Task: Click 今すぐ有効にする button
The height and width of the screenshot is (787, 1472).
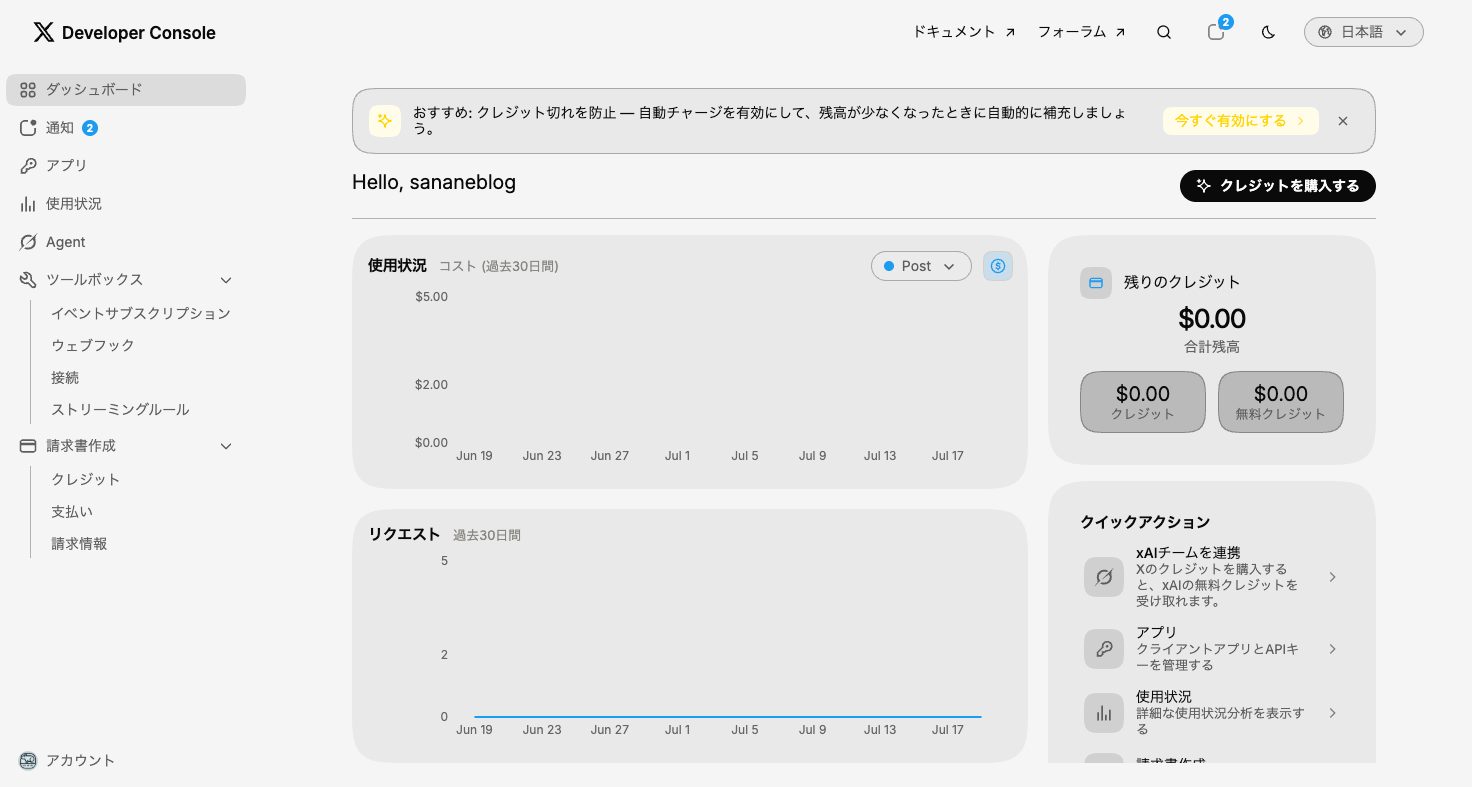Action: (1240, 121)
